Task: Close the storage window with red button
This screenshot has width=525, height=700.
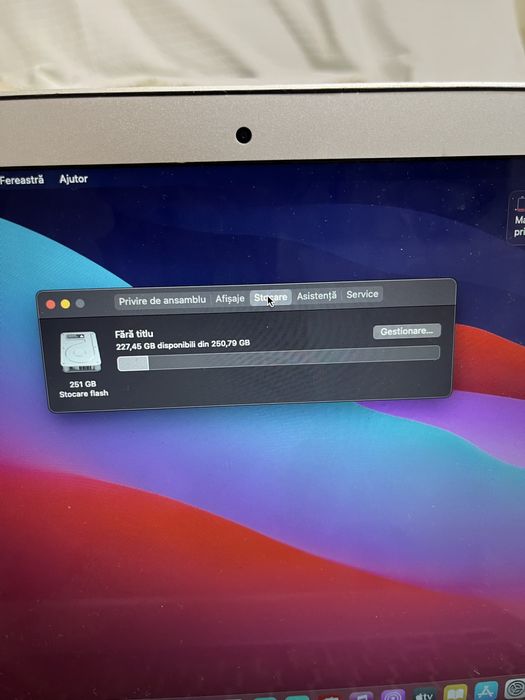Action: click(x=50, y=304)
